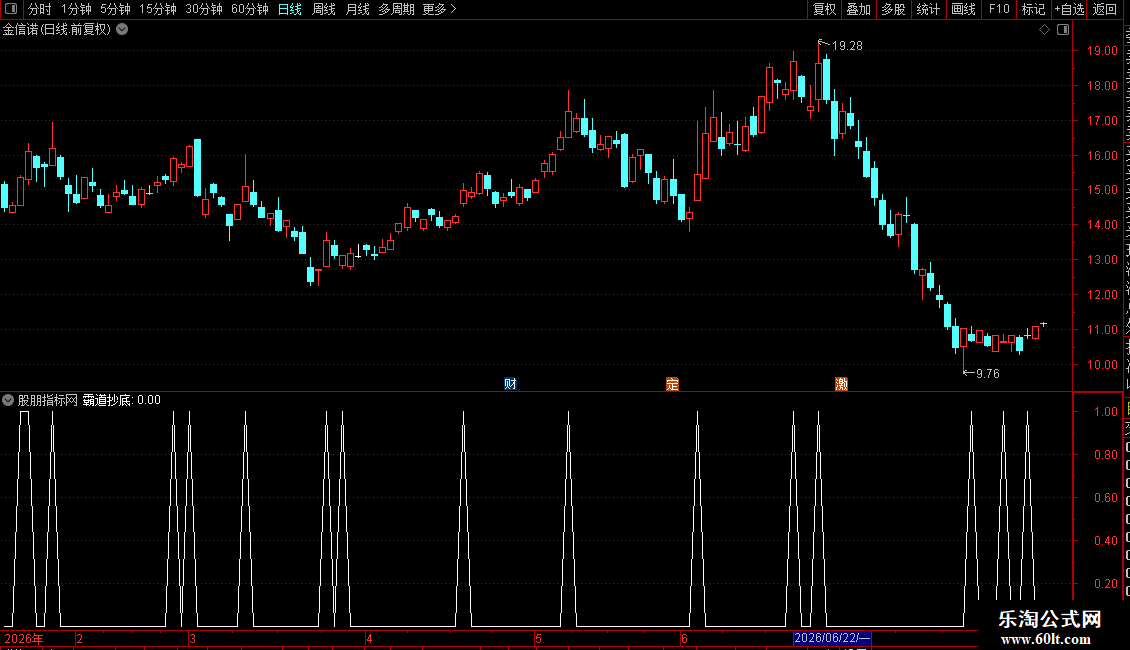Open the 统计 statistics tool

click(x=928, y=9)
